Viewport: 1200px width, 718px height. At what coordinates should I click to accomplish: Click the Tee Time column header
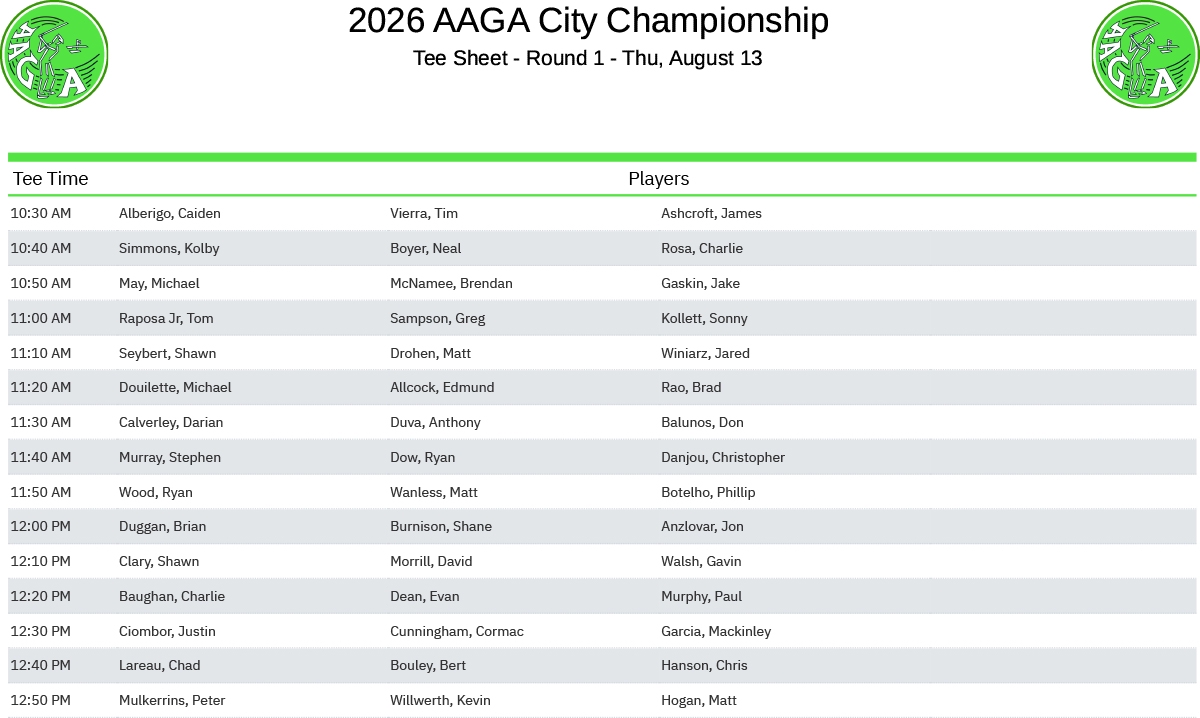pyautogui.click(x=51, y=179)
